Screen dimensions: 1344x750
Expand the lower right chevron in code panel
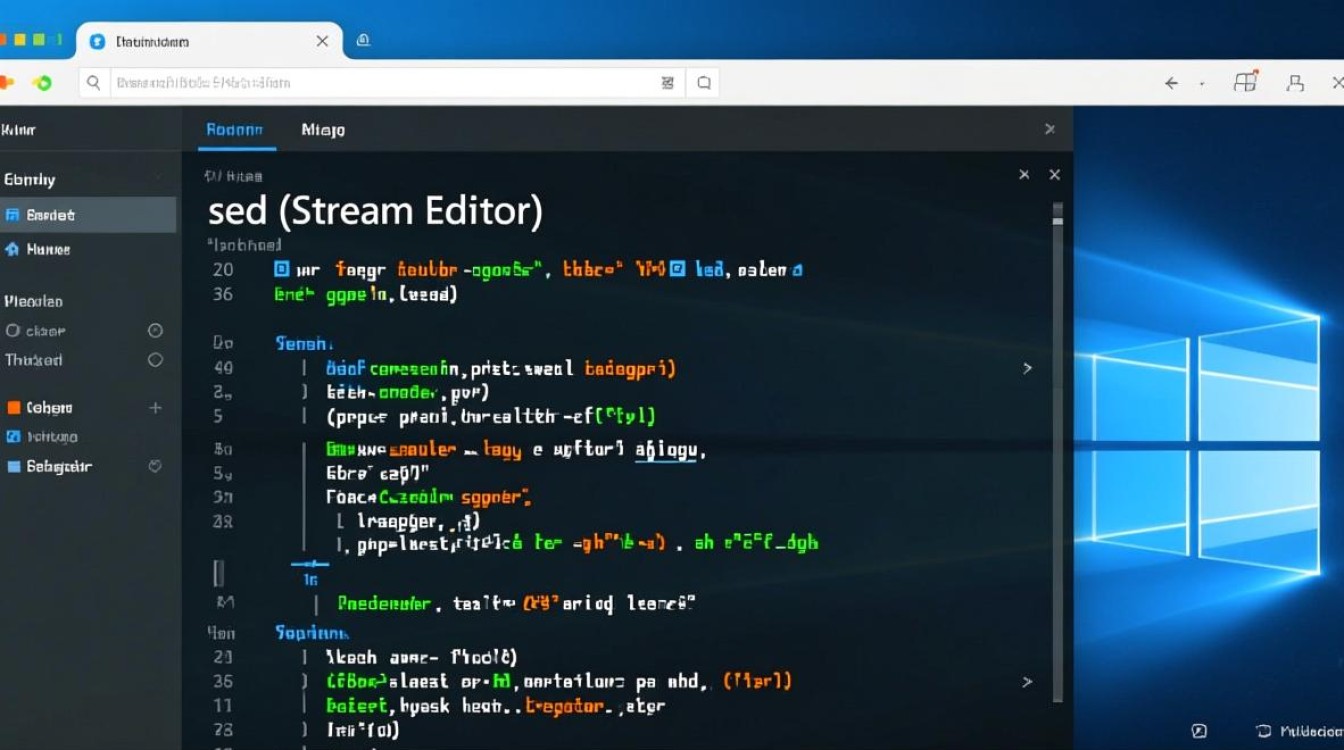pos(1027,681)
